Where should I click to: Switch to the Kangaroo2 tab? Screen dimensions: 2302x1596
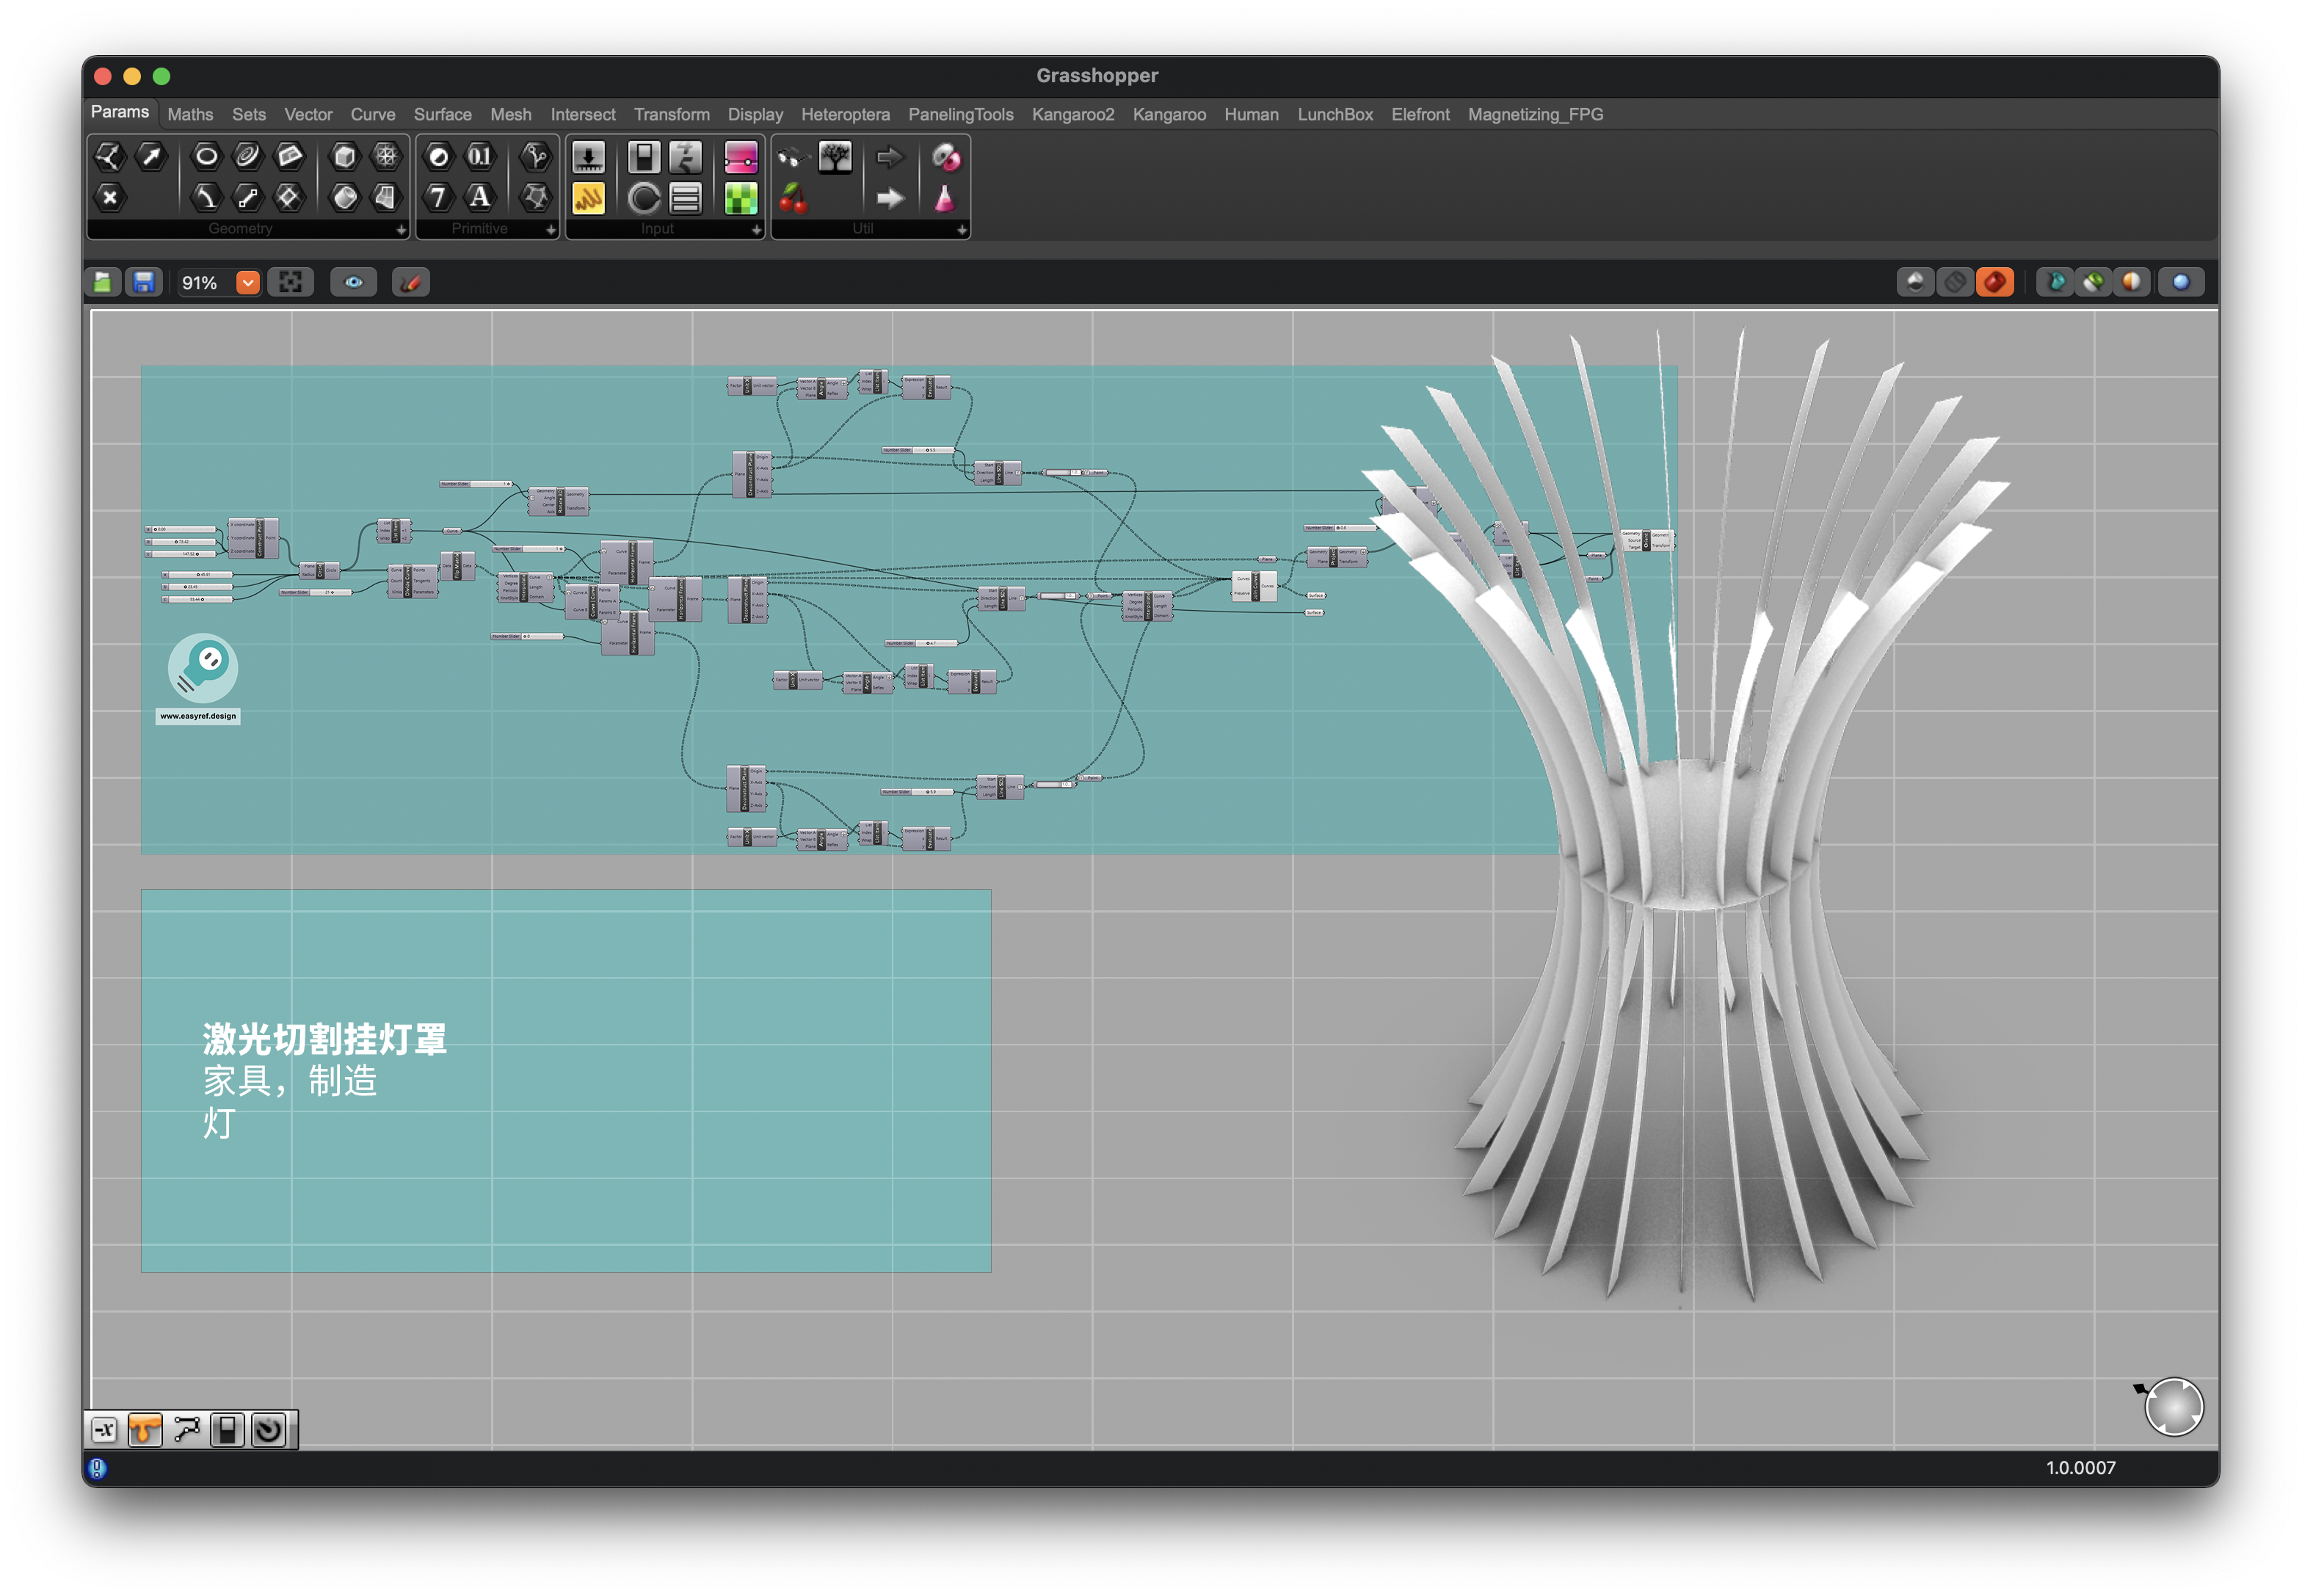pyautogui.click(x=1072, y=115)
